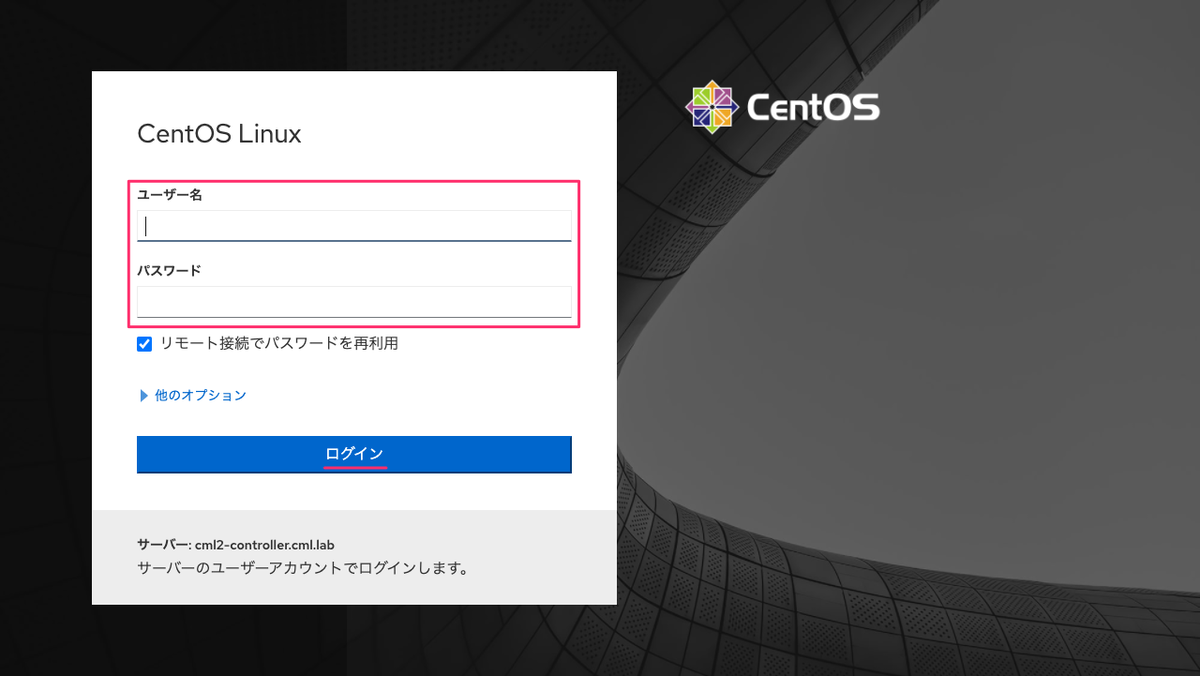Click the サーバー: label in footer
Image resolution: width=1200 pixels, height=676 pixels.
click(x=164, y=545)
